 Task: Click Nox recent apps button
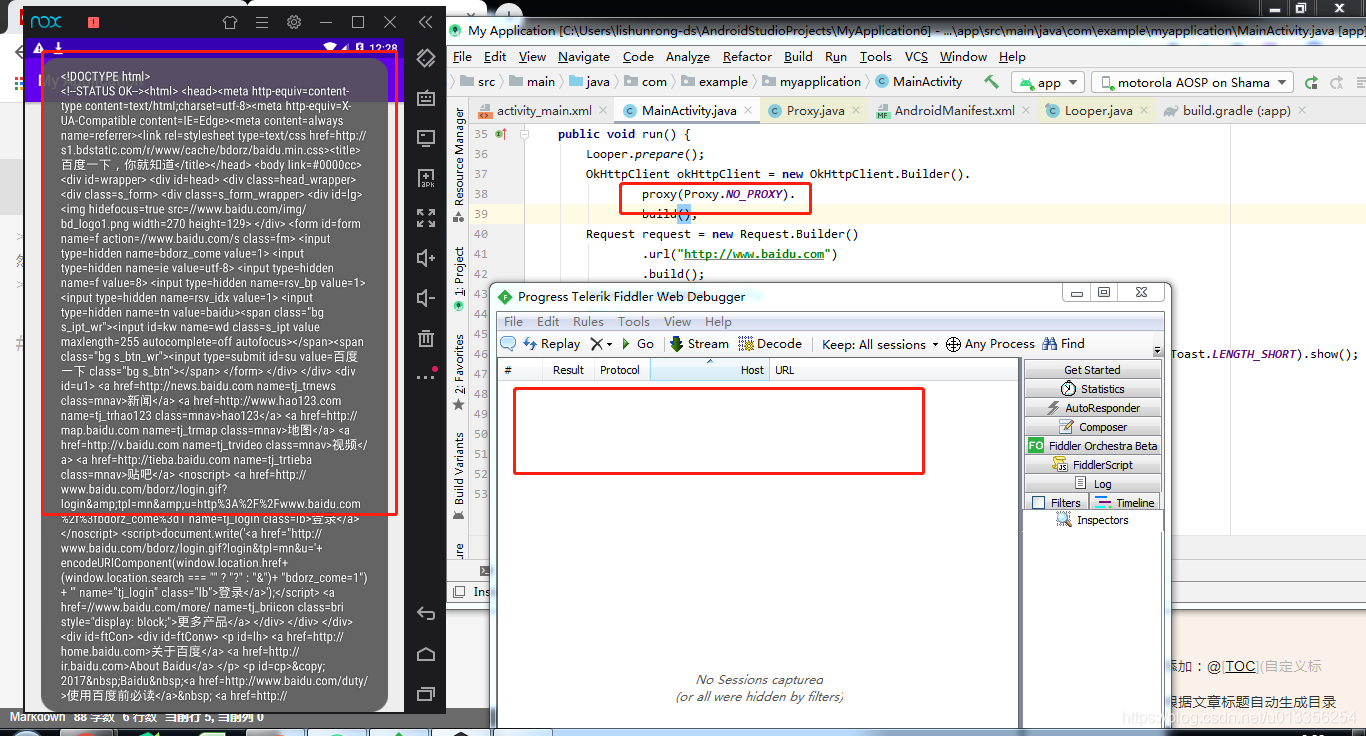(425, 693)
